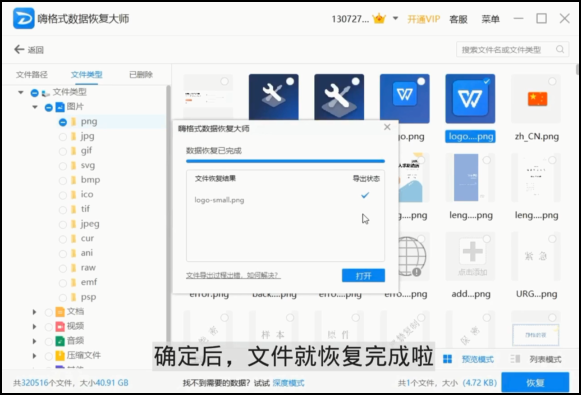Click the 打开 button in dialog
The height and width of the screenshot is (395, 581).
[x=363, y=276]
